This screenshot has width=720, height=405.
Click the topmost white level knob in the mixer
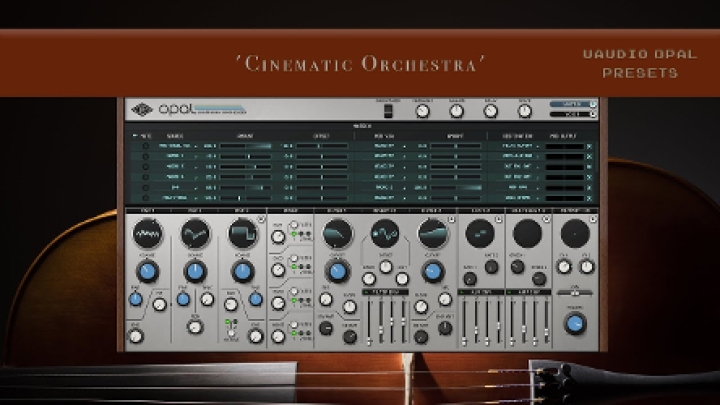click(278, 237)
